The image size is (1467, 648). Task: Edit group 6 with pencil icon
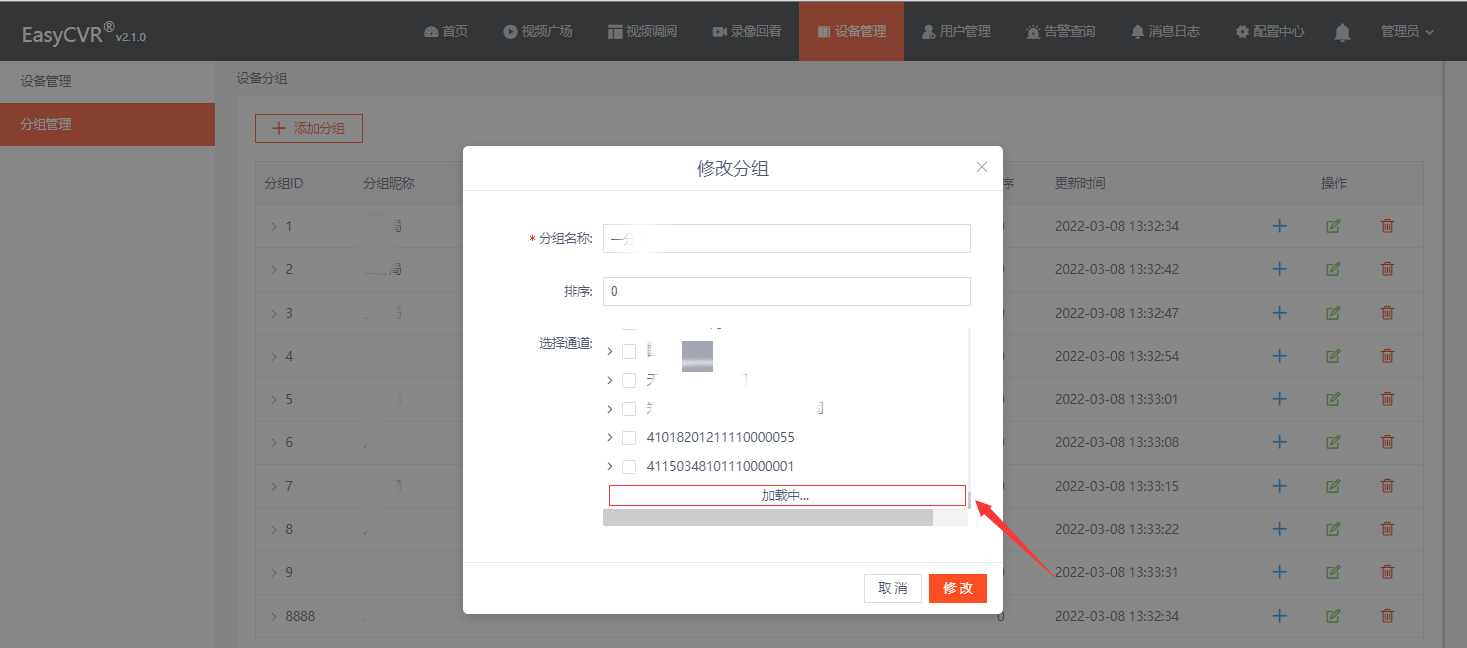point(1333,442)
